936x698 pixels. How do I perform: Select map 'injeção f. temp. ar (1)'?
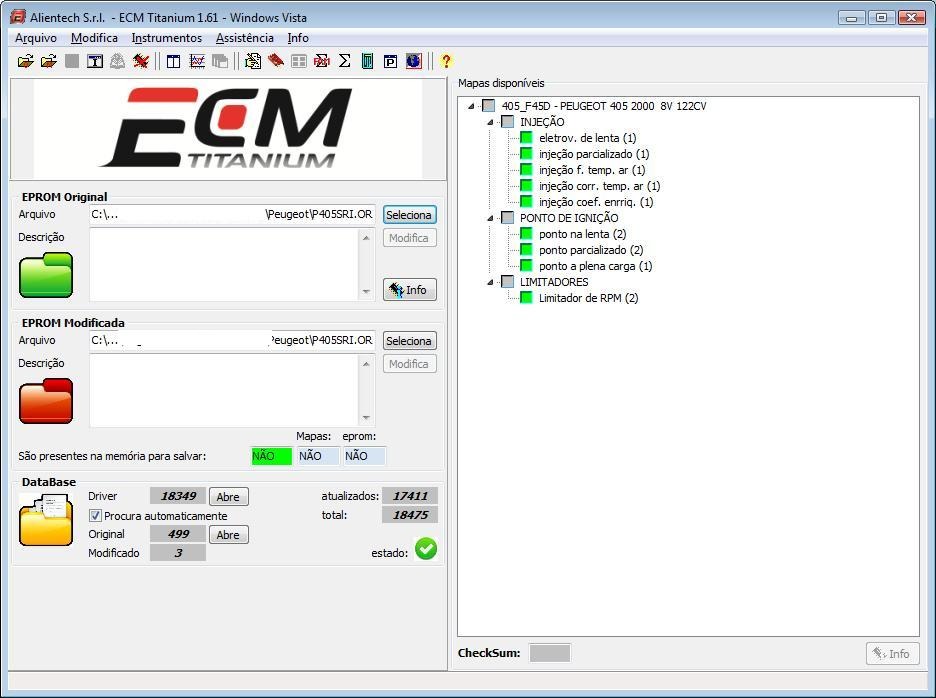pos(592,170)
